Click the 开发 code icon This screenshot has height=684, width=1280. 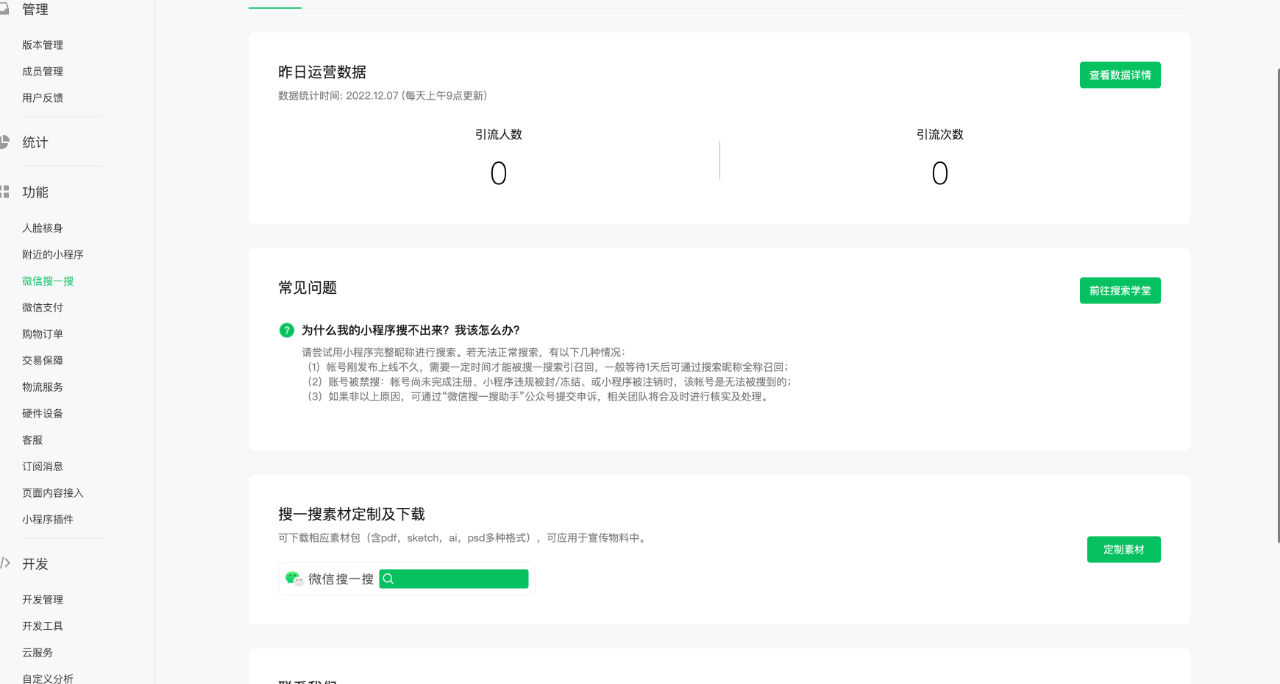pos(5,563)
